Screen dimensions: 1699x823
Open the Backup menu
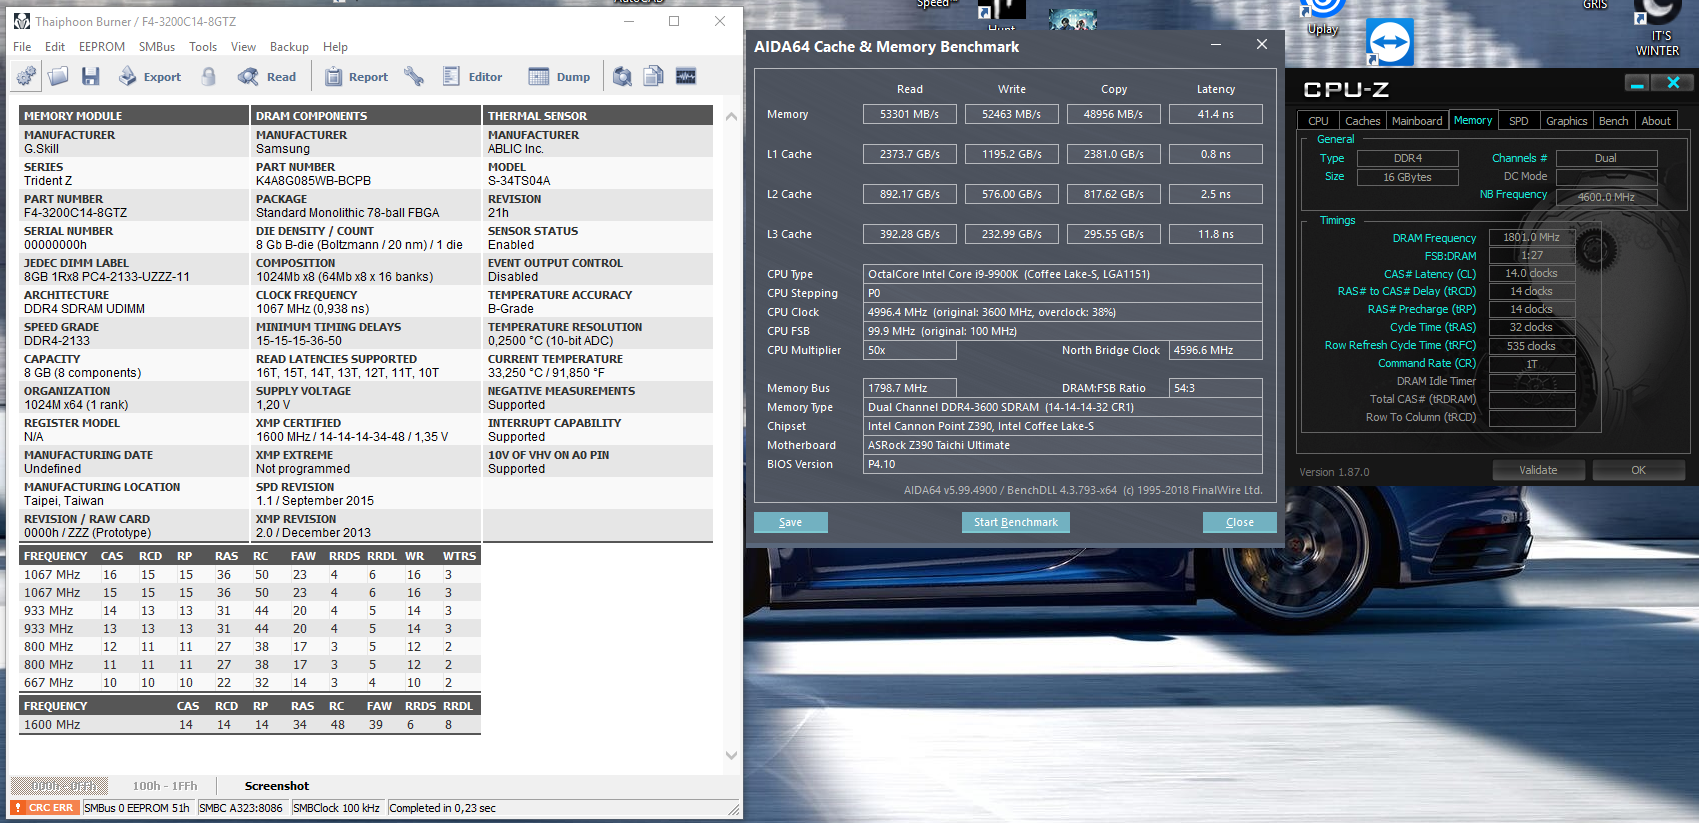pyautogui.click(x=289, y=47)
